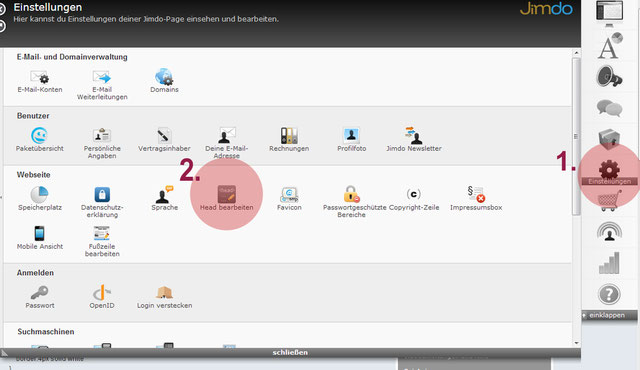640x370 pixels.
Task: Open the font style icon in sidebar
Action: [x=610, y=46]
